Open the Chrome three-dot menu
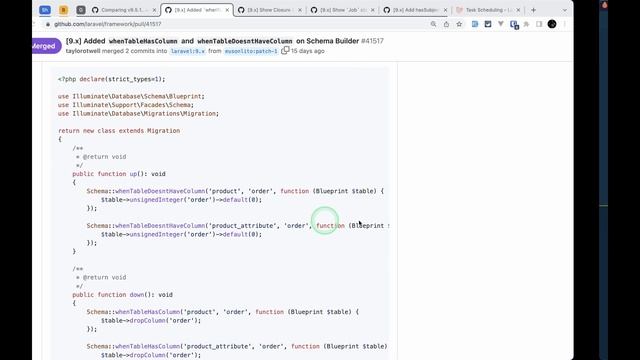The height and width of the screenshot is (360, 640). [564, 24]
